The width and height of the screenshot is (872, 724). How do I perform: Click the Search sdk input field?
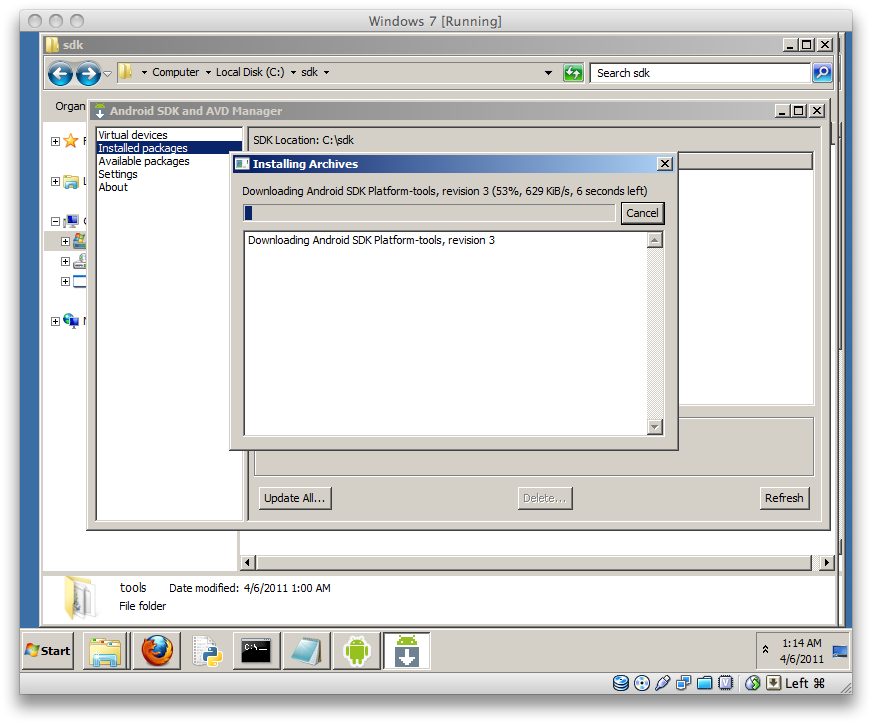click(700, 73)
